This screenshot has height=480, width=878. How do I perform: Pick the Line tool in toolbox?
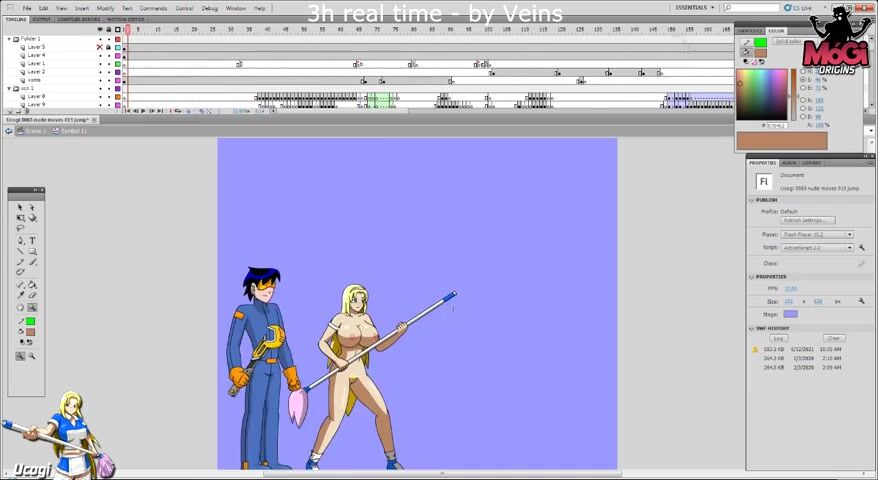pos(20,251)
